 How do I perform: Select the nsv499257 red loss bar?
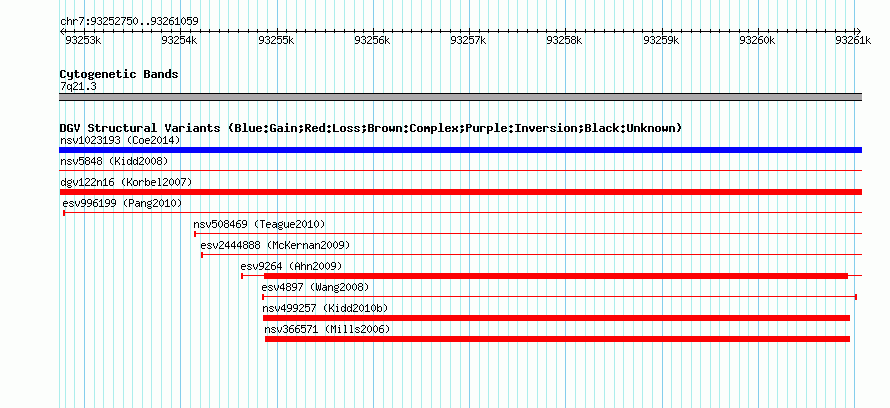tap(556, 318)
